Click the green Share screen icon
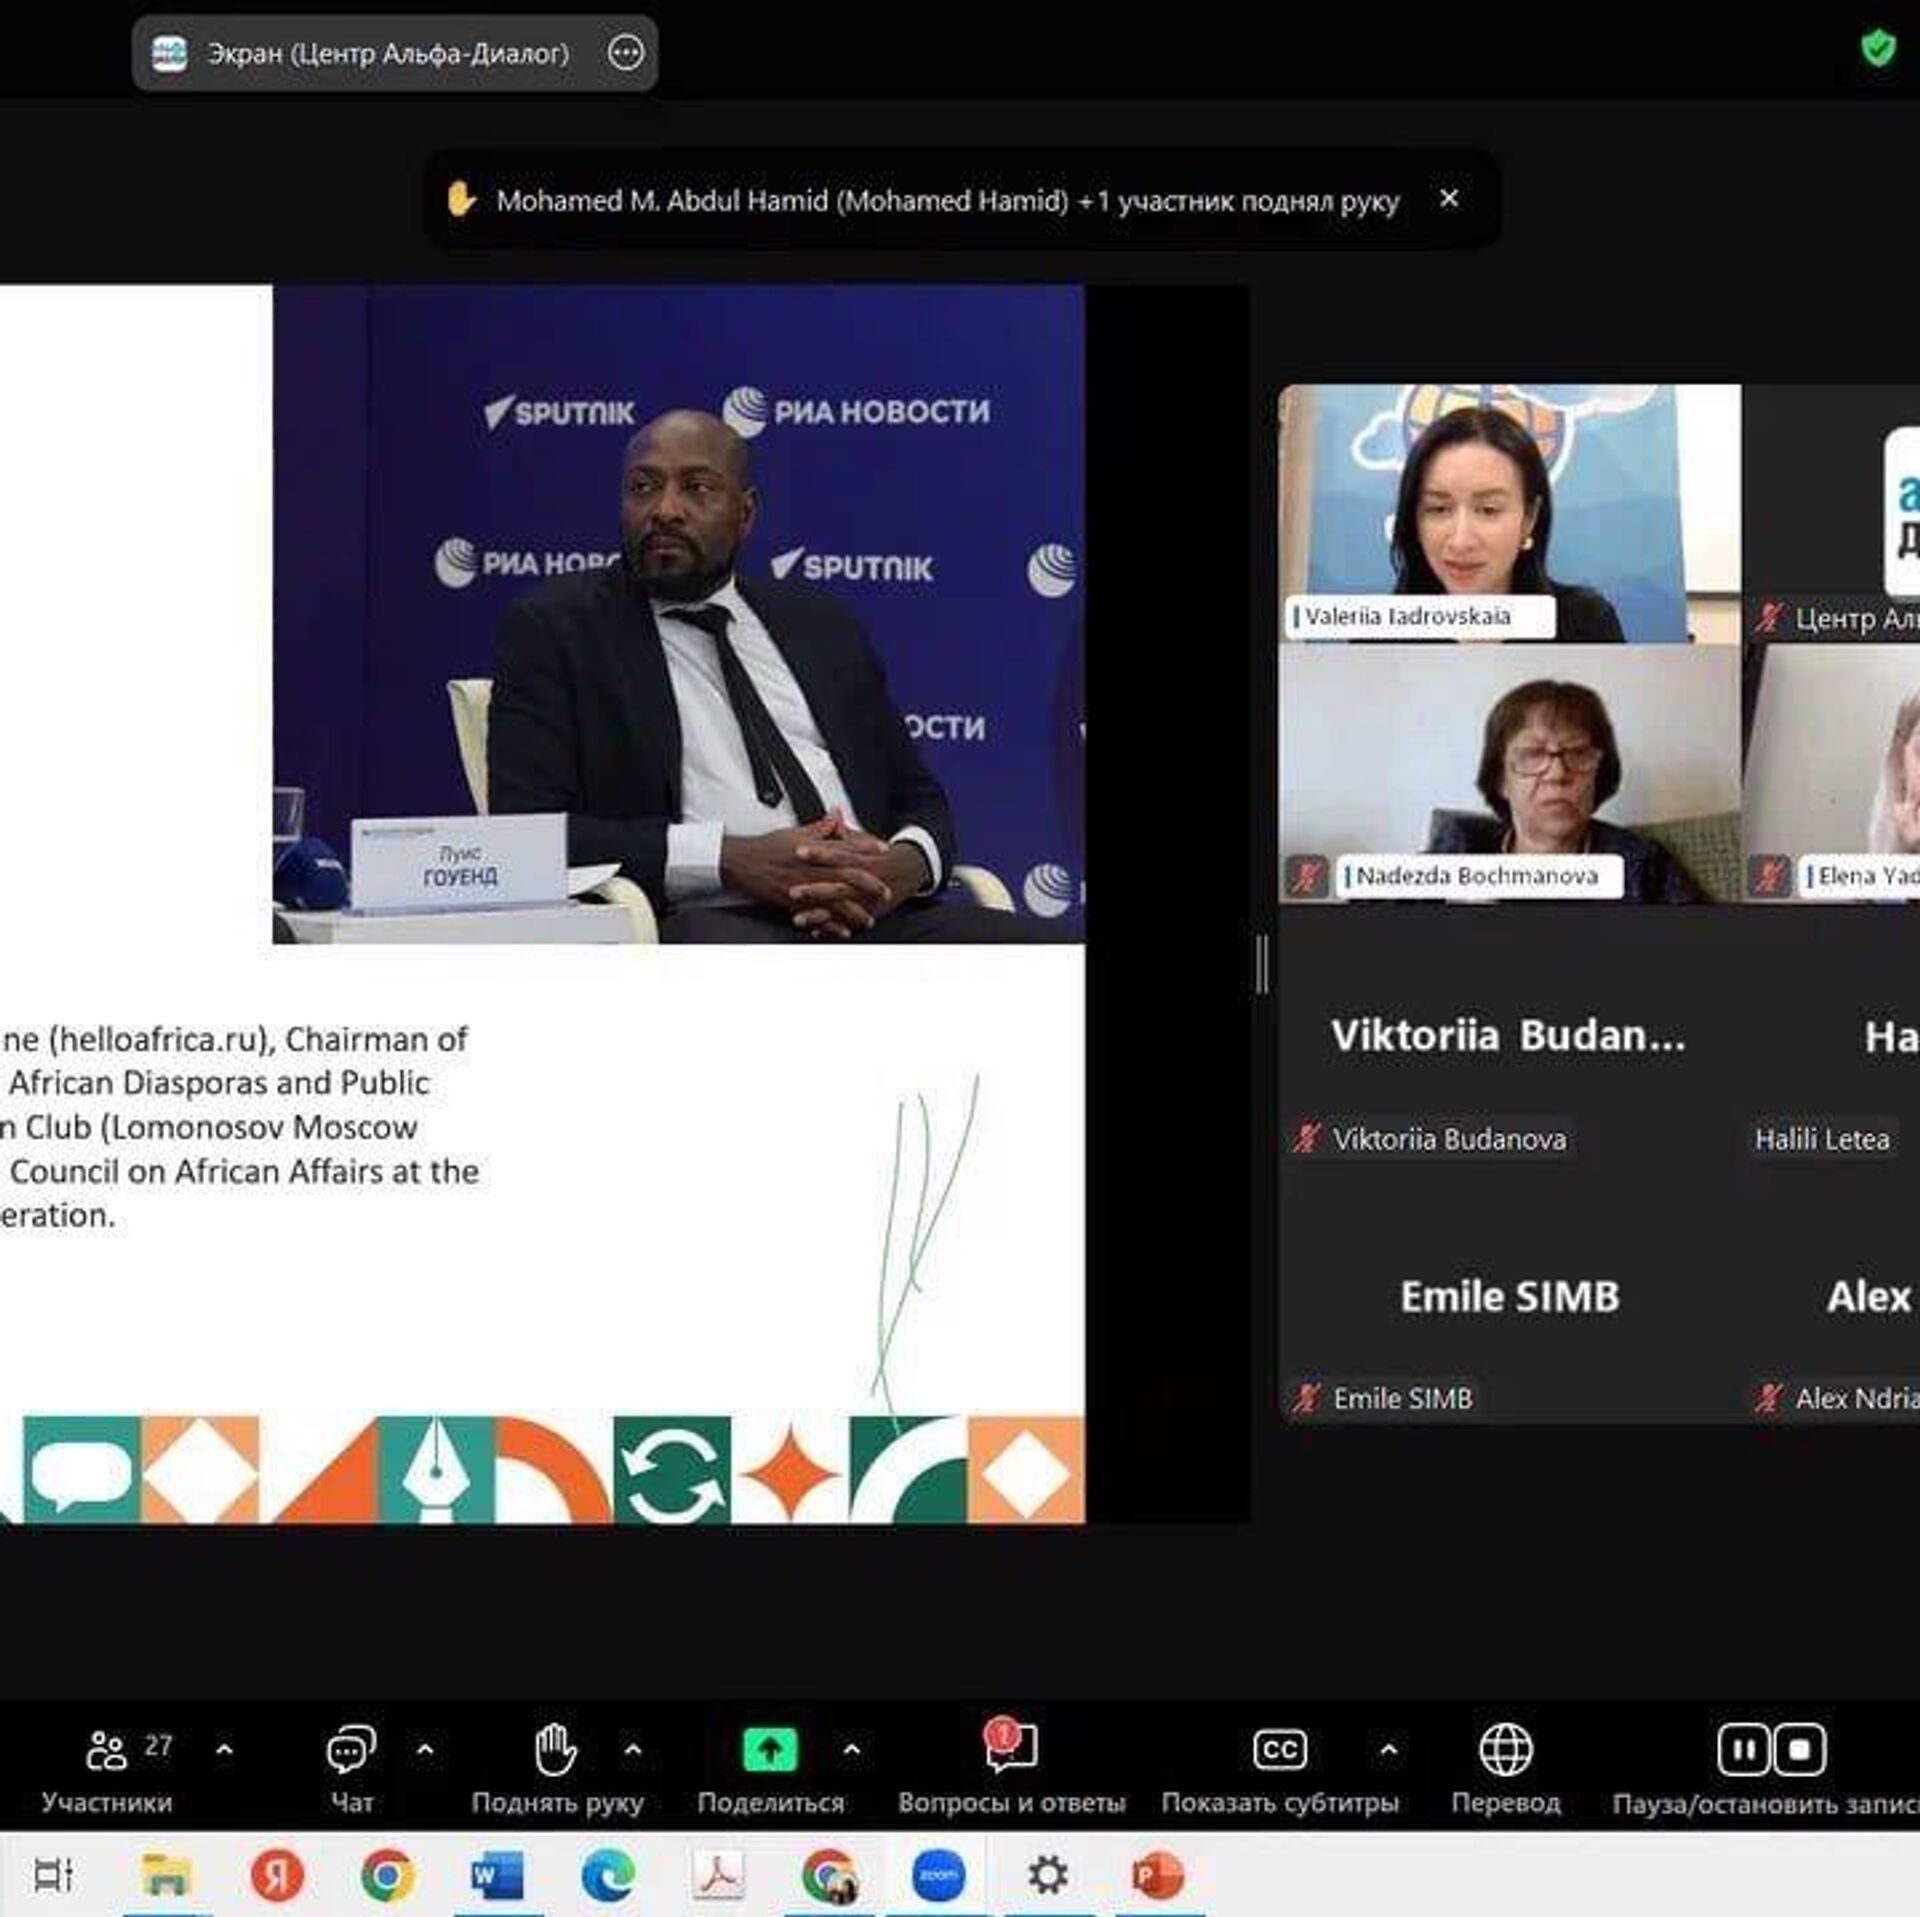 (769, 1751)
